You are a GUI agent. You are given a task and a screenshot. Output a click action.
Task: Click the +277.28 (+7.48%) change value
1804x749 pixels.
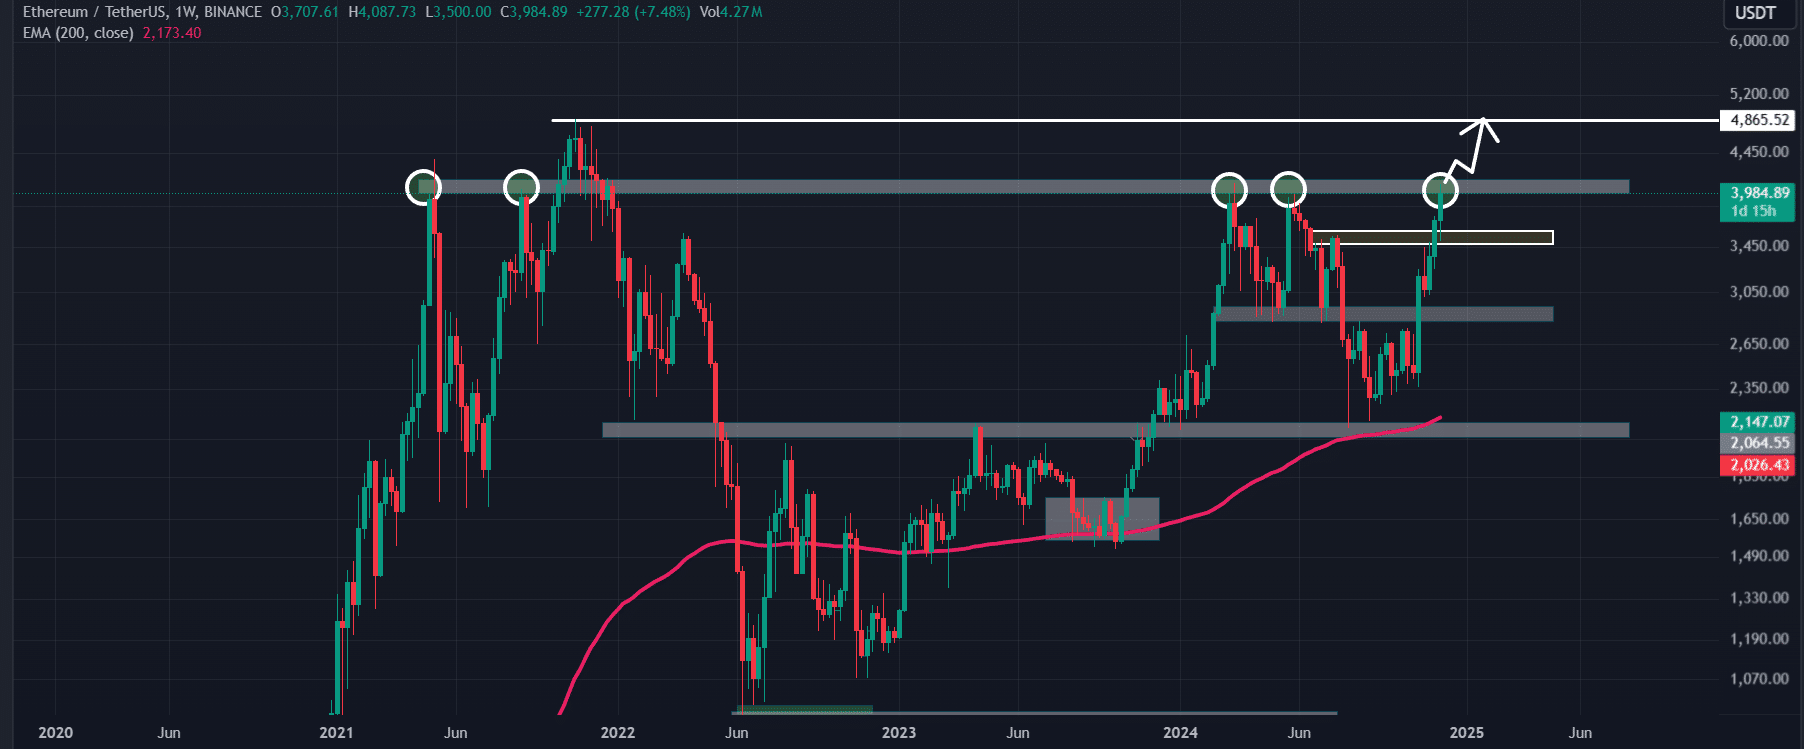[633, 12]
